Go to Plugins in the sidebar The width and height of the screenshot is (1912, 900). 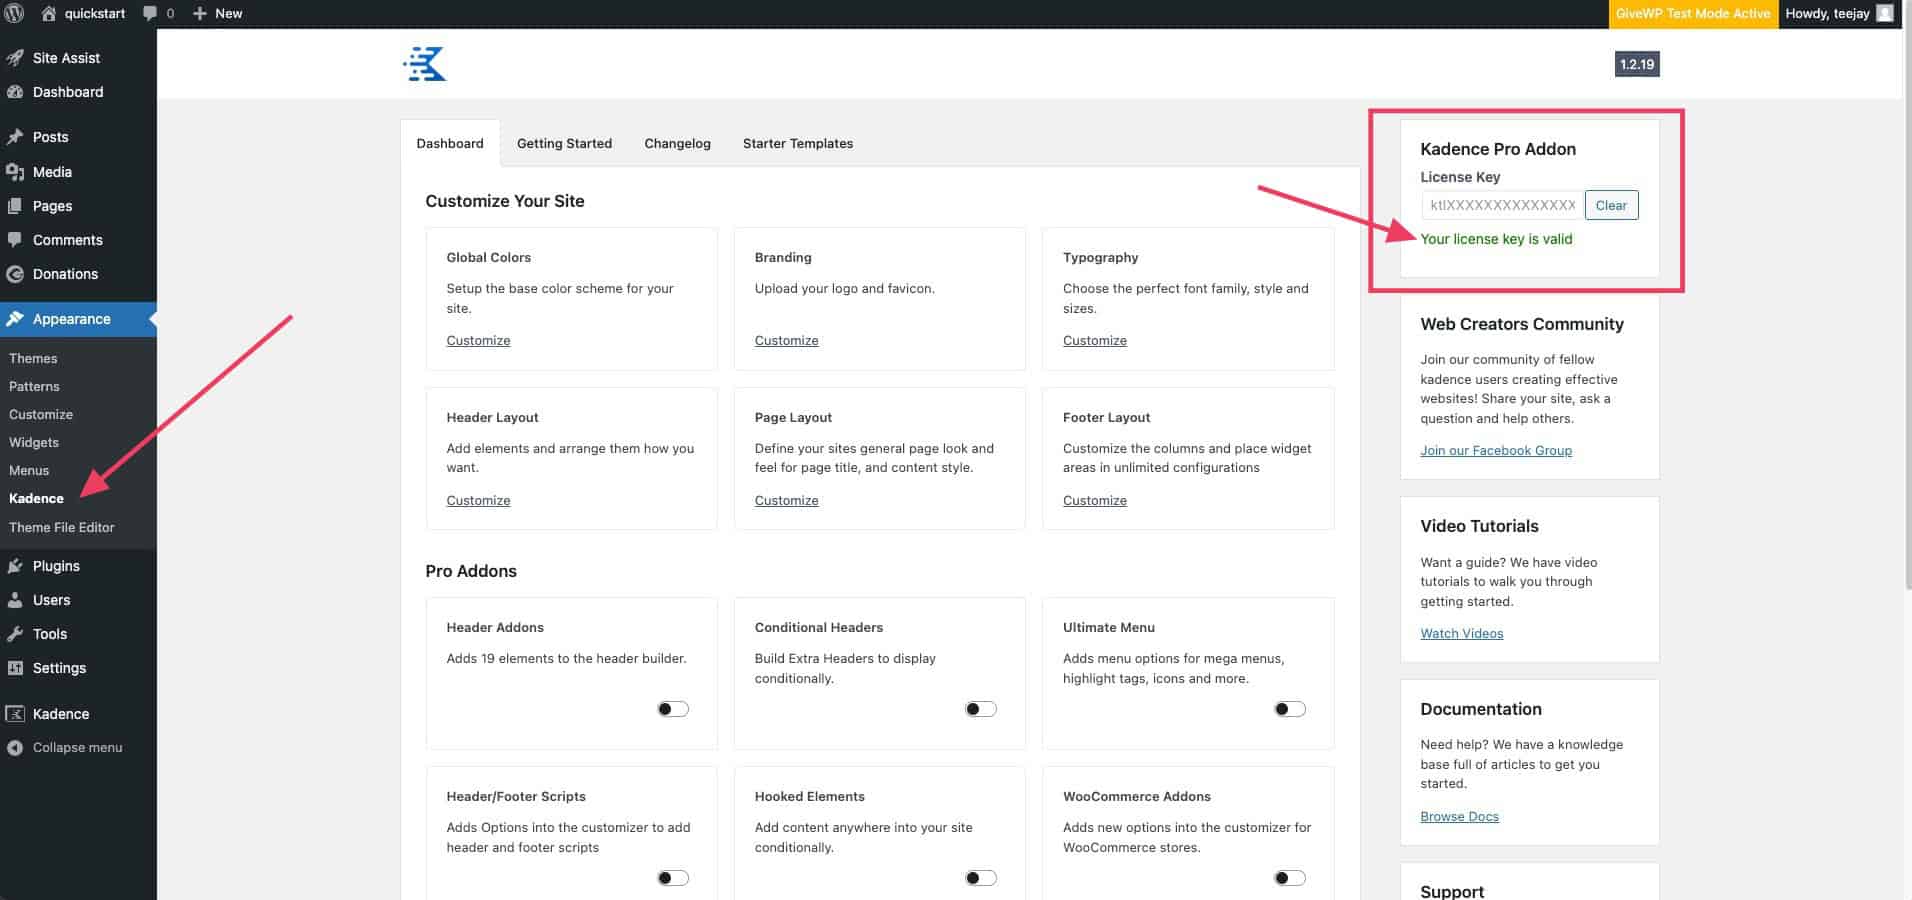[56, 566]
